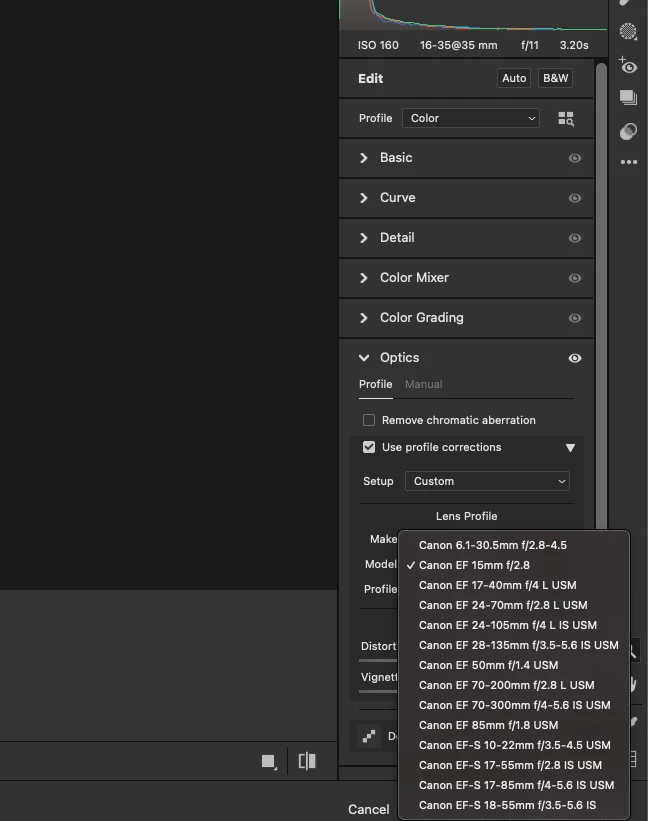Toggle before/after split view icon
Screen dimensions: 648x821
(x=307, y=761)
